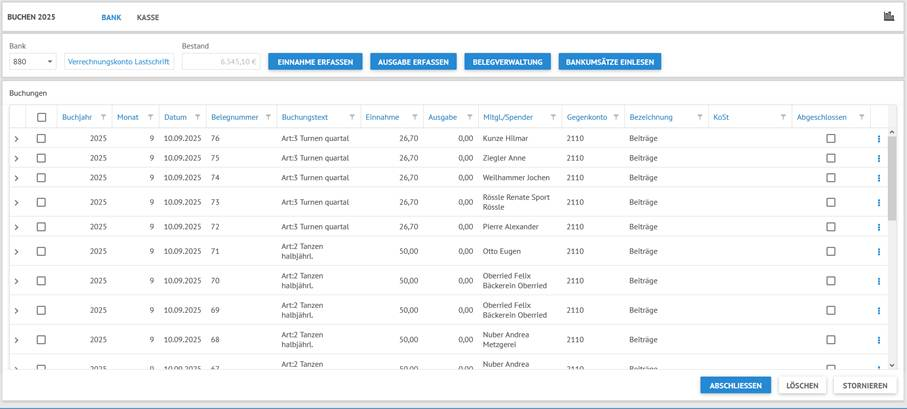
Task: Select row checkbox for Beleg 75
Action: point(41,158)
